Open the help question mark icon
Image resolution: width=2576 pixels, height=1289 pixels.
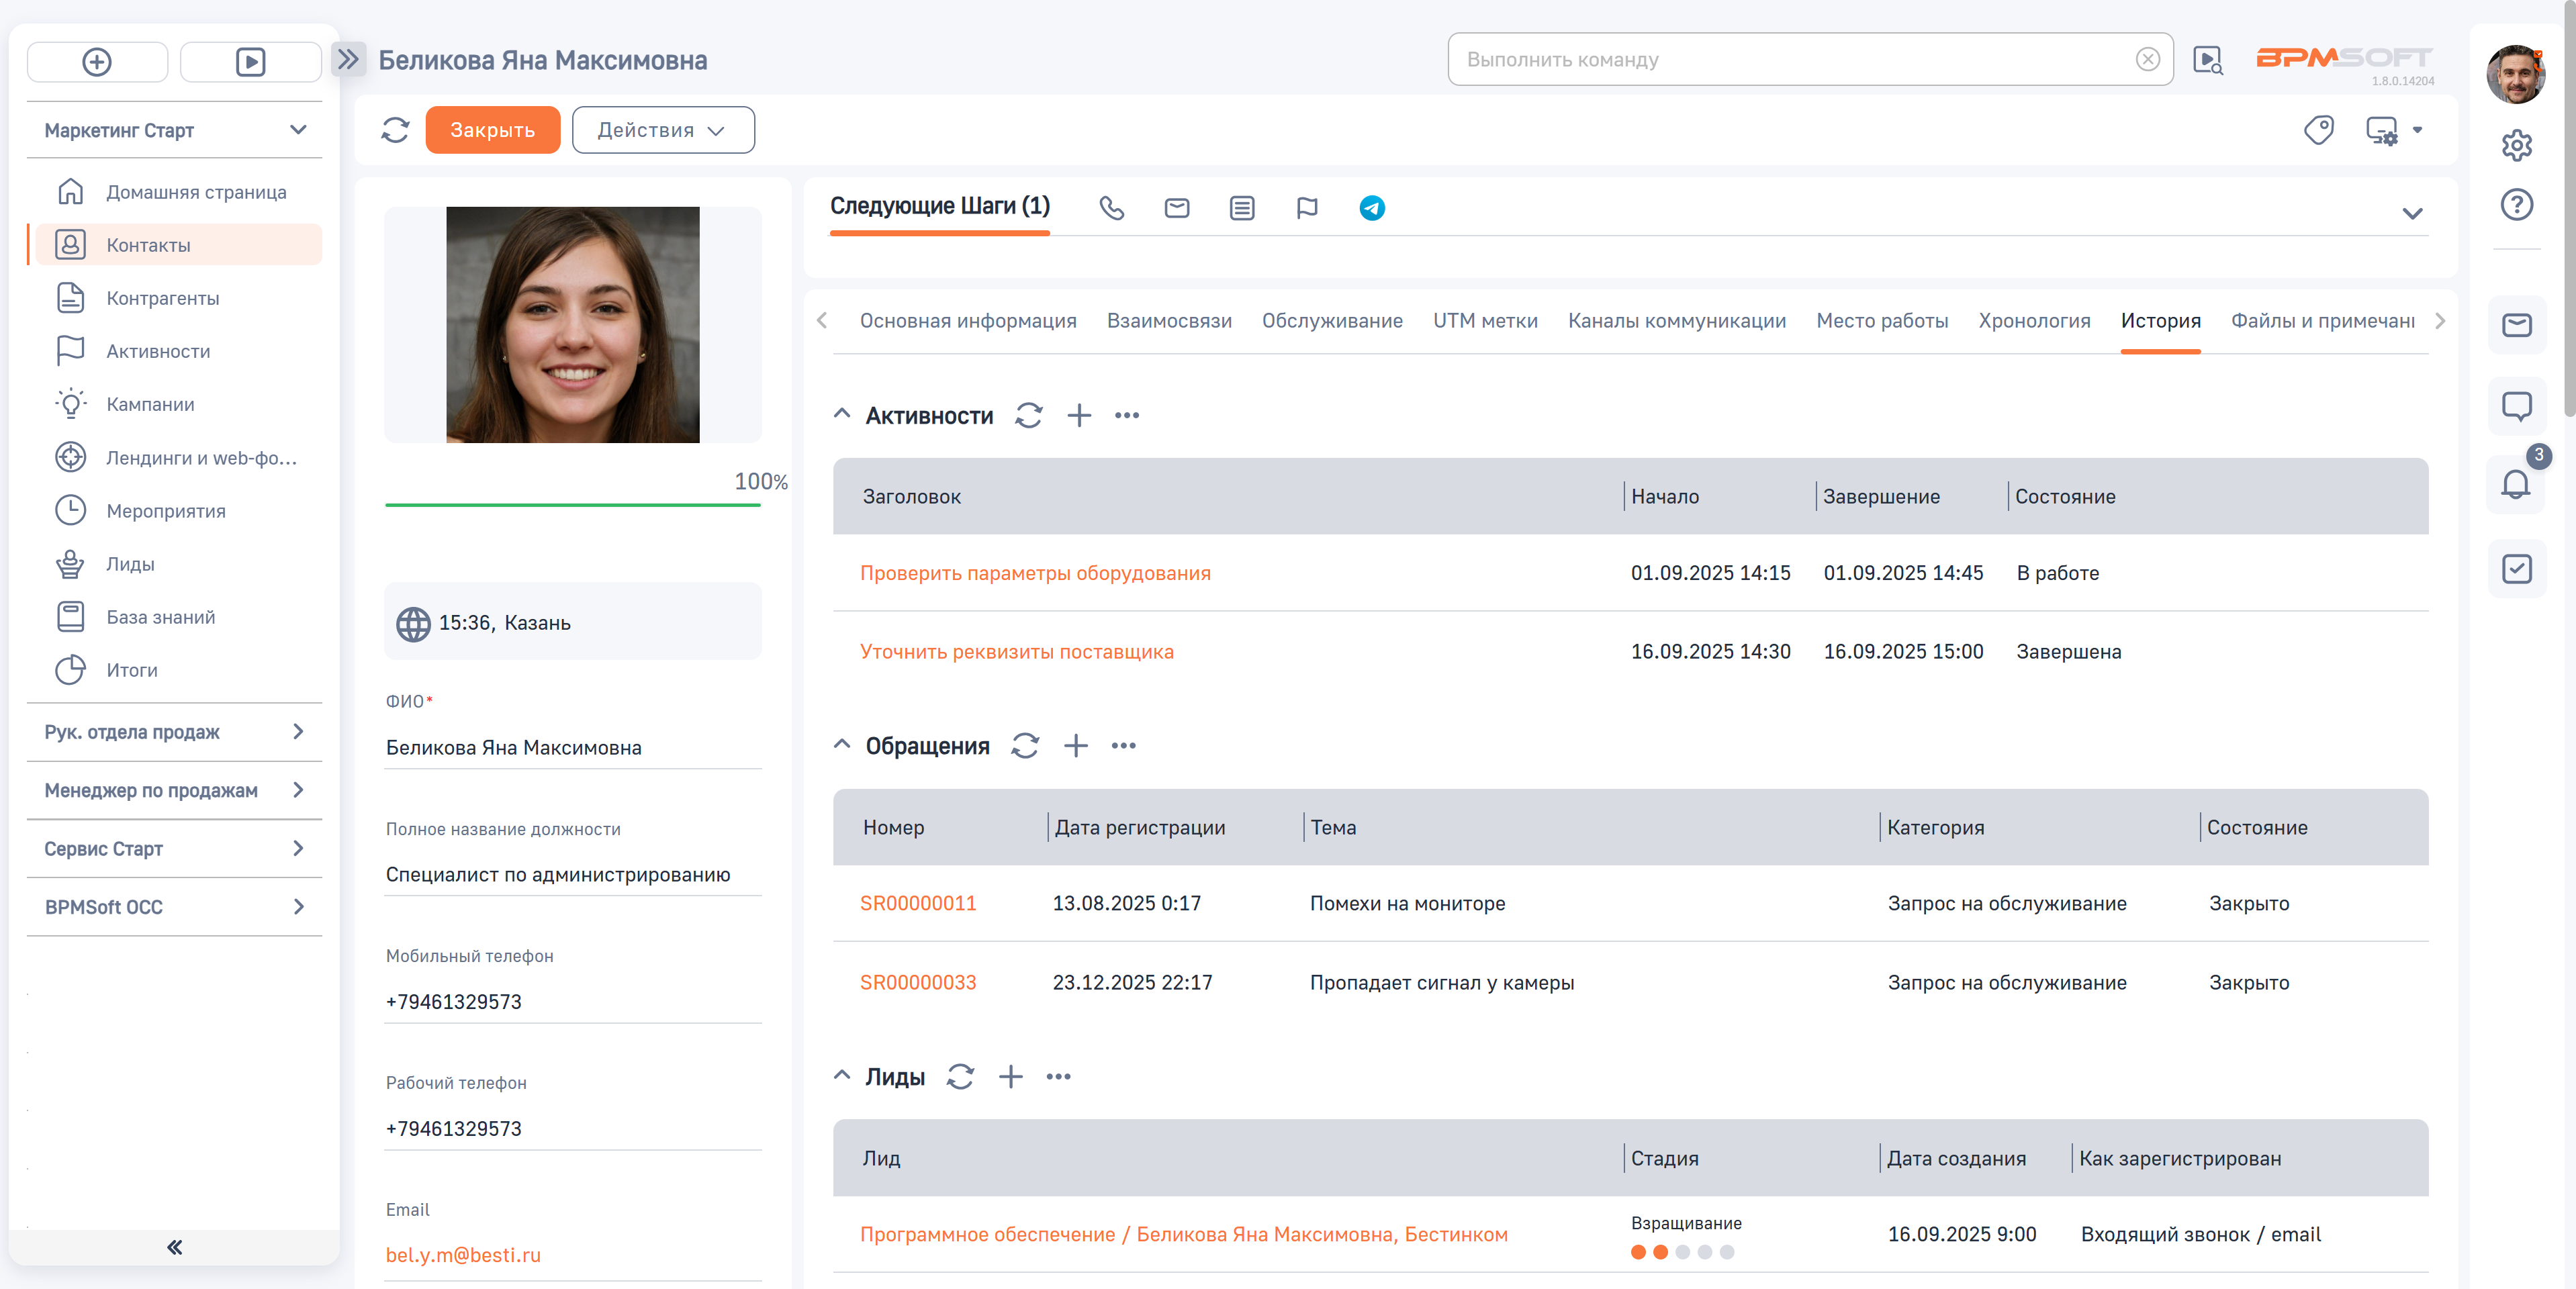(x=2516, y=205)
